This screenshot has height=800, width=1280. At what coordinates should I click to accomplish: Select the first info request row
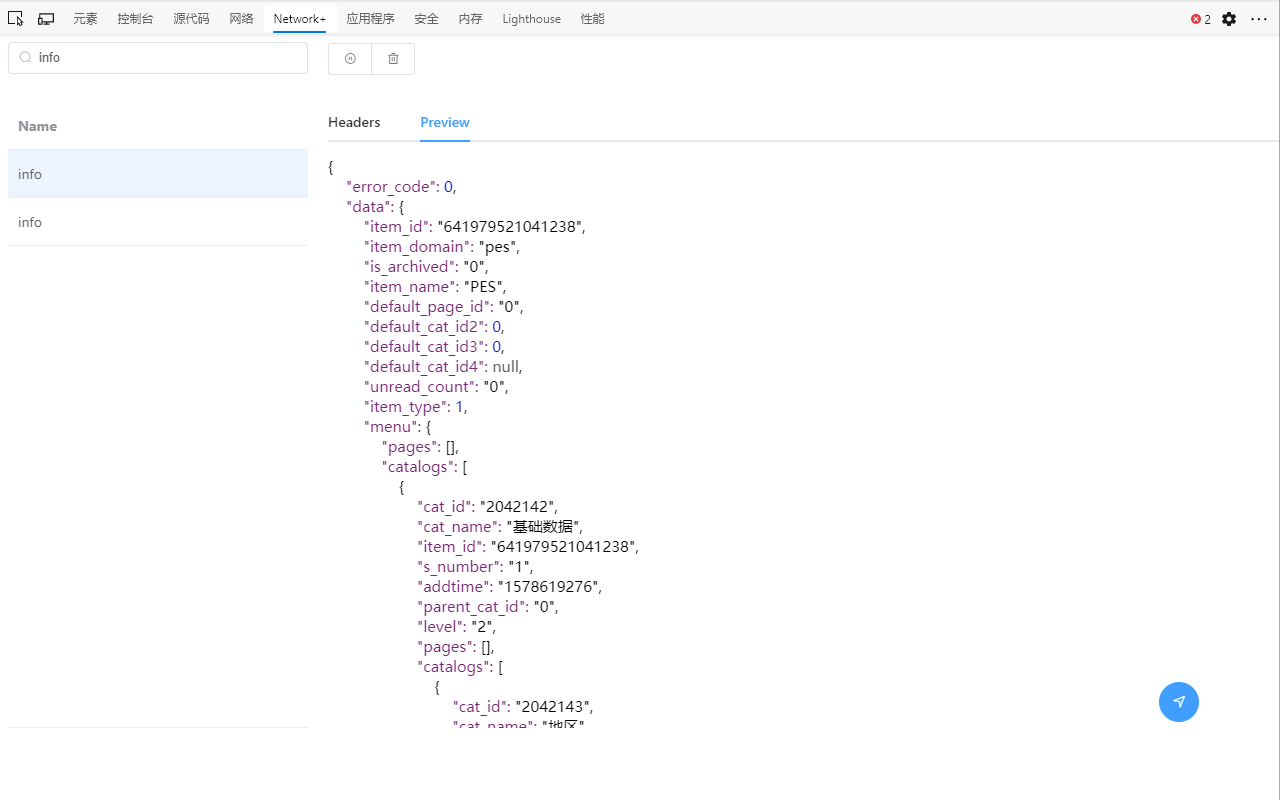click(158, 174)
